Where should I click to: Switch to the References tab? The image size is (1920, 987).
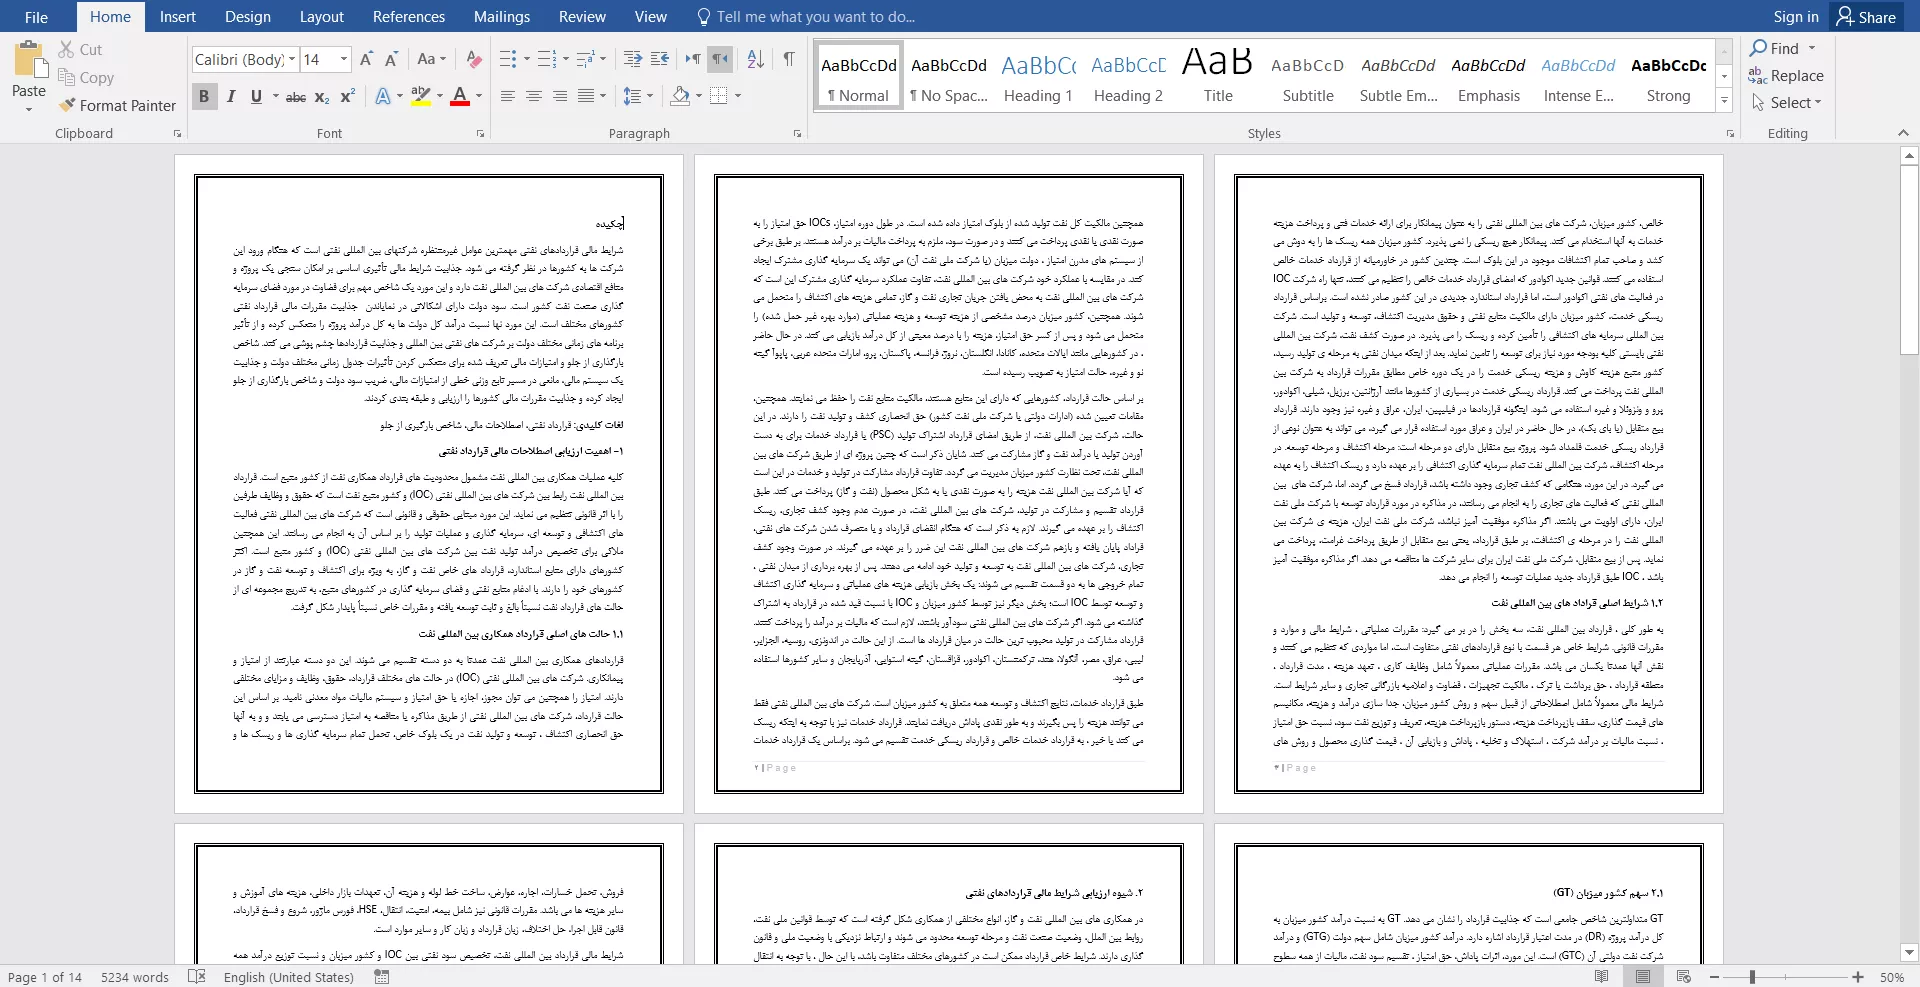[x=409, y=17]
